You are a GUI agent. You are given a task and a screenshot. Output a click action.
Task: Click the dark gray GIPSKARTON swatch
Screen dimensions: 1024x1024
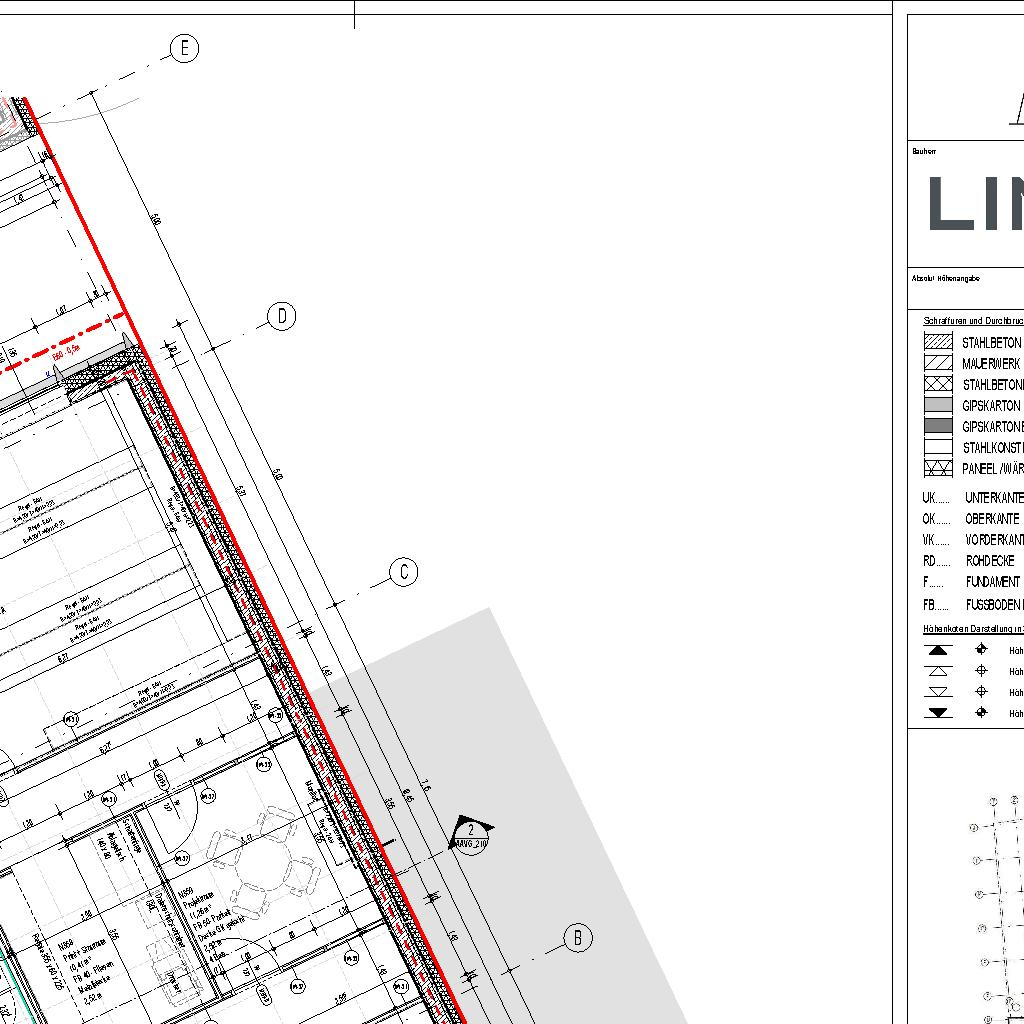click(x=938, y=426)
